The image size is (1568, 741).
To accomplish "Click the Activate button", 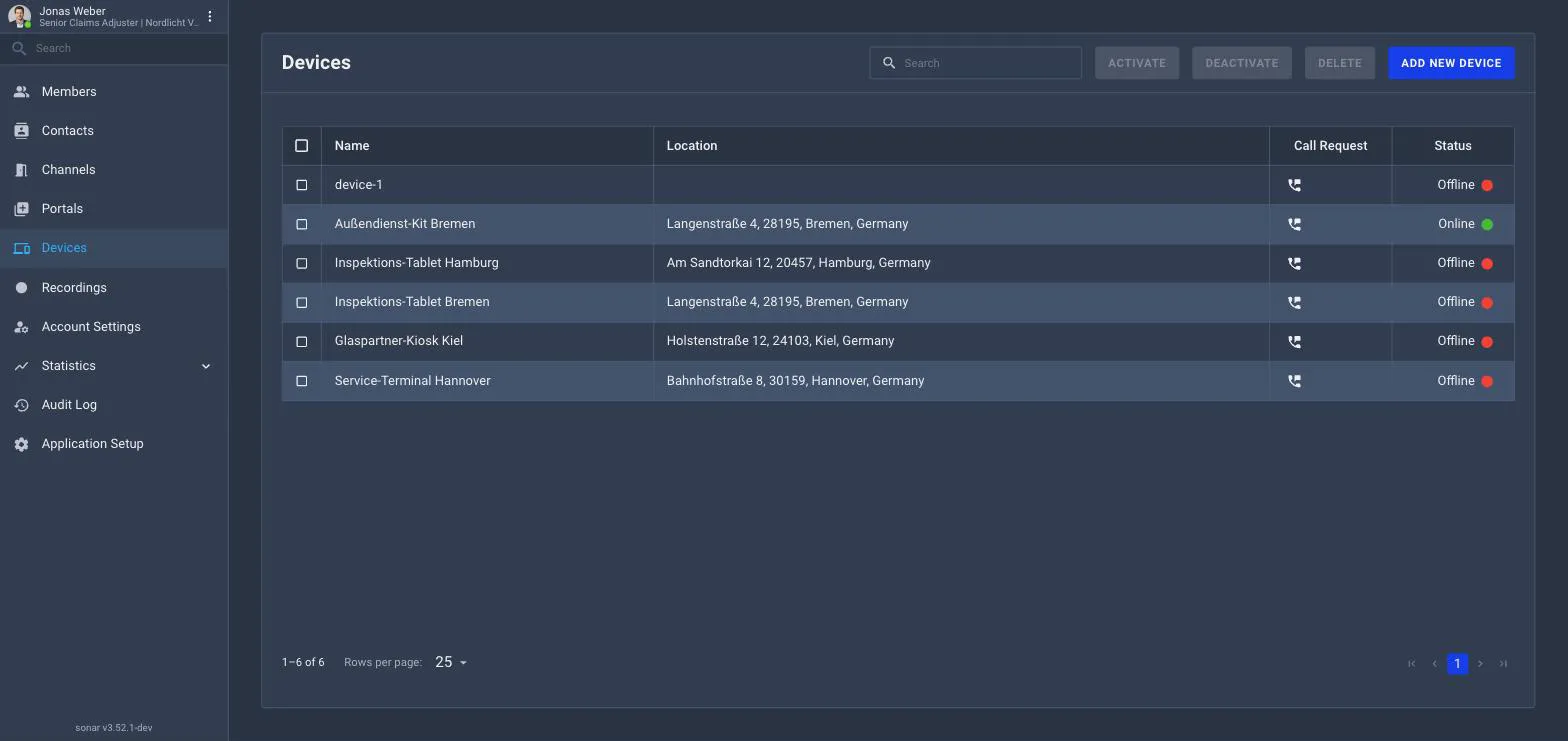I will pos(1137,63).
